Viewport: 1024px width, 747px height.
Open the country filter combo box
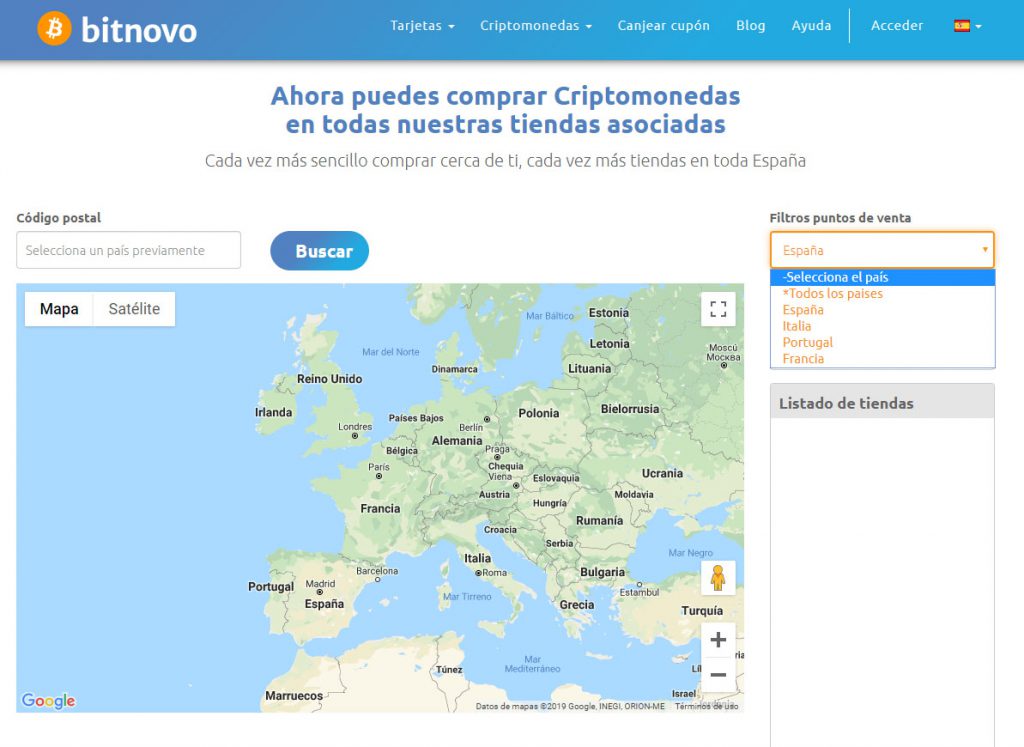pyautogui.click(x=882, y=250)
